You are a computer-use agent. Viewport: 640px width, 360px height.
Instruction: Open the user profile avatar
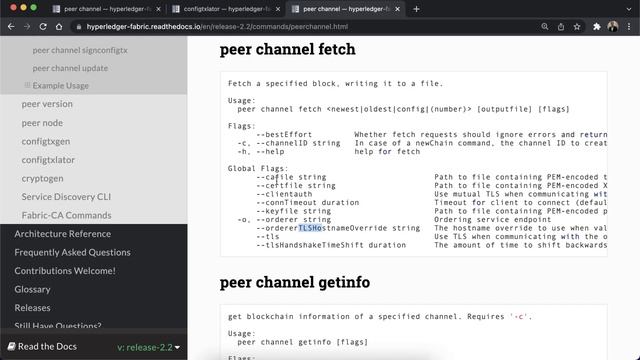click(x=613, y=27)
